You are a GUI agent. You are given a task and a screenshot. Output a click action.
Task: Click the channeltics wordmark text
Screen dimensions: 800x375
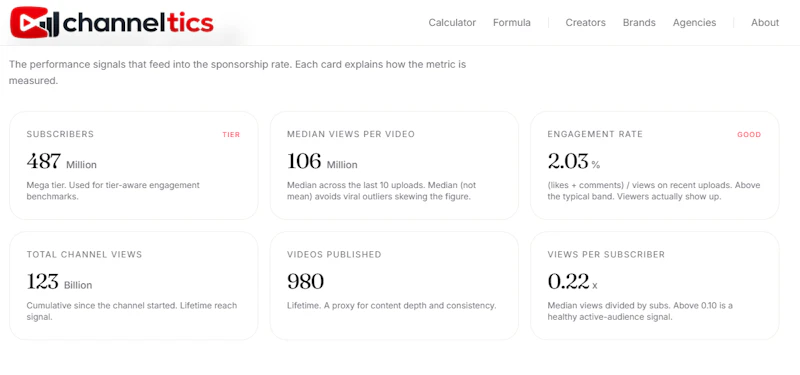138,23
